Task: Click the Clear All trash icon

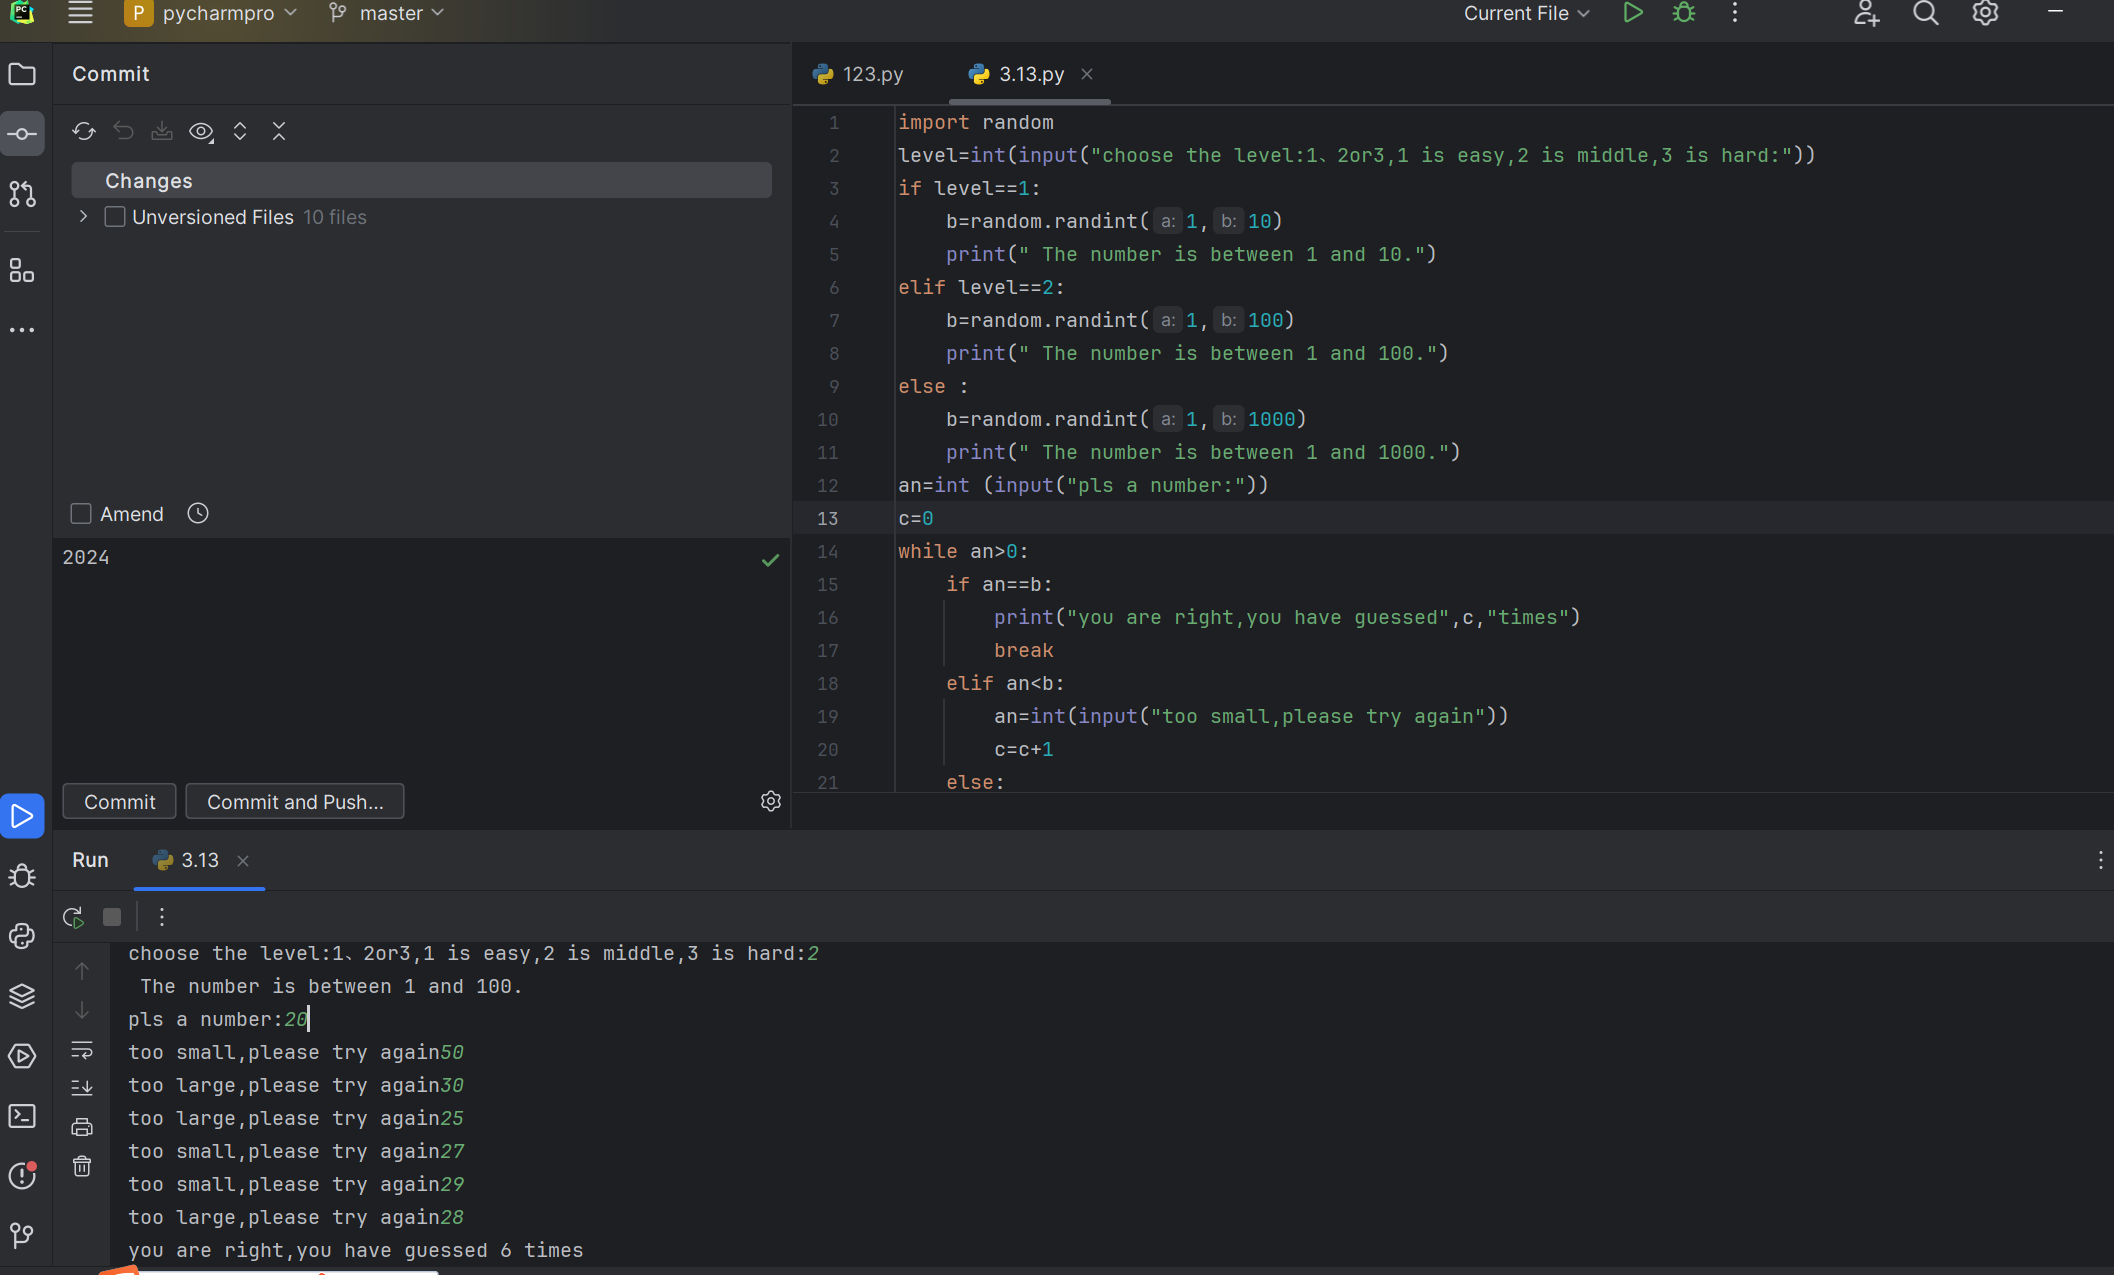Action: coord(82,1167)
